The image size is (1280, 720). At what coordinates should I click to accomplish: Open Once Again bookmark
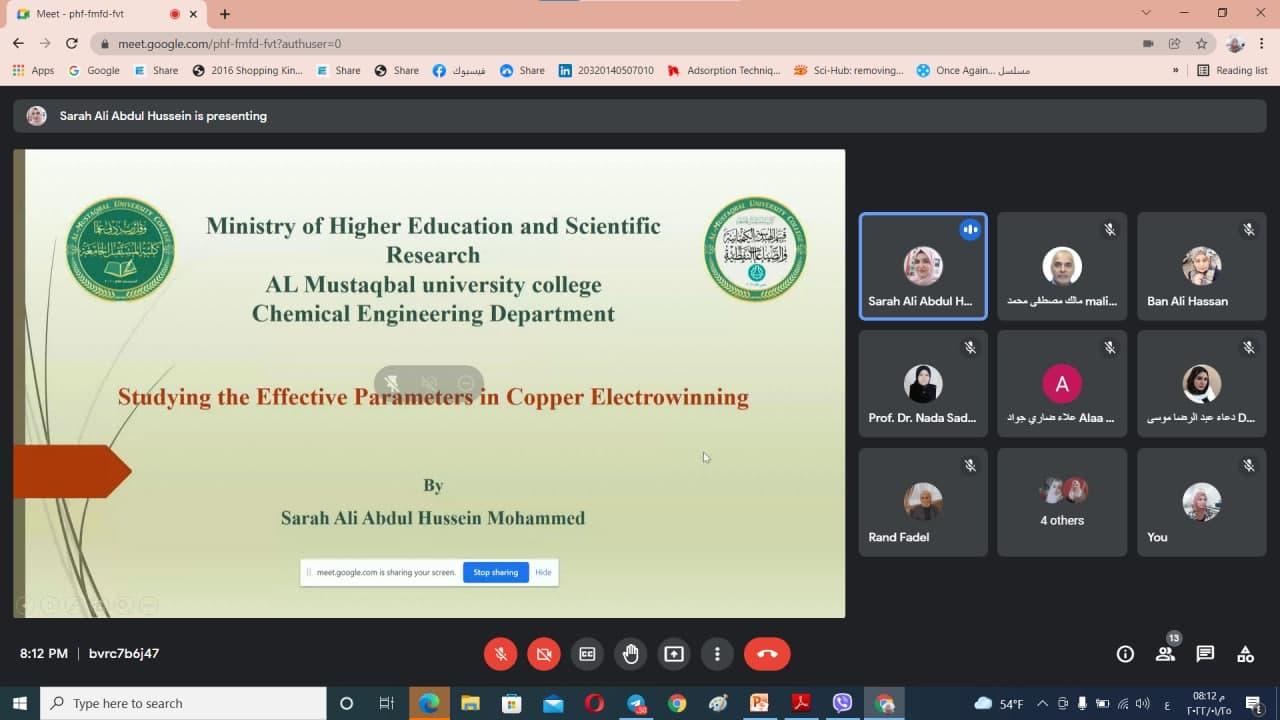(973, 70)
